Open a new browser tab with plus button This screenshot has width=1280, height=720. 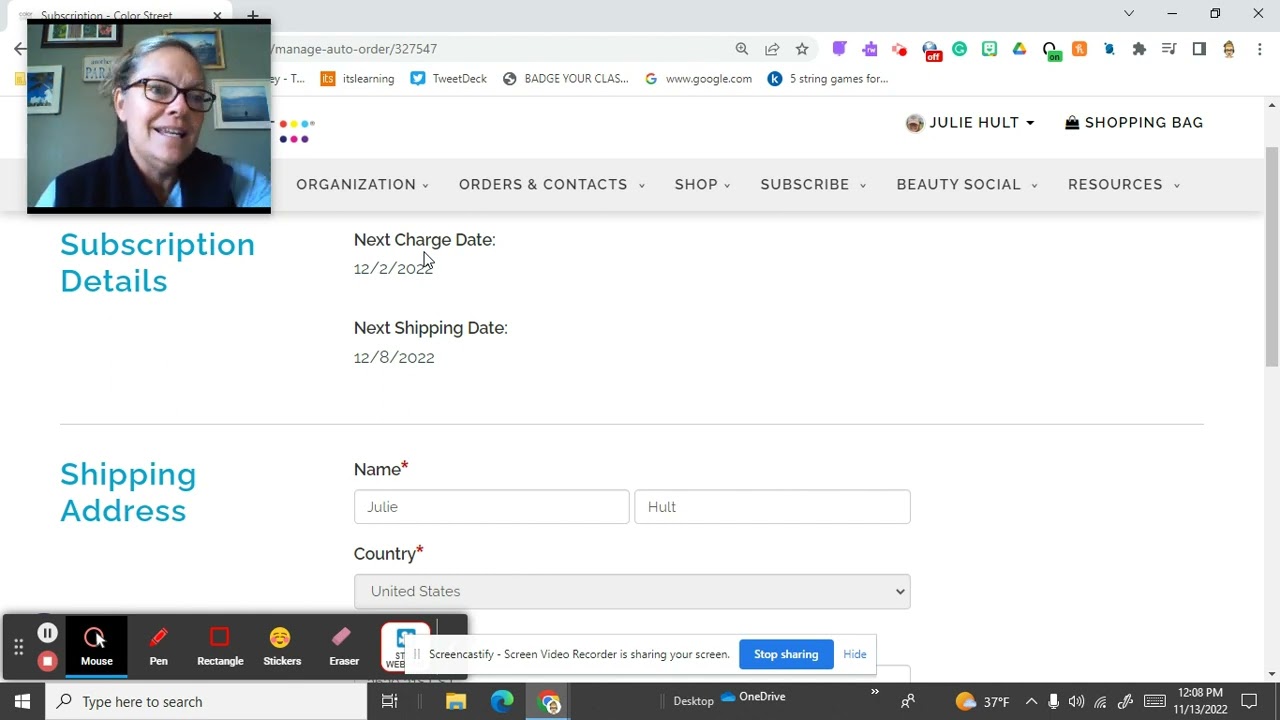pyautogui.click(x=253, y=16)
